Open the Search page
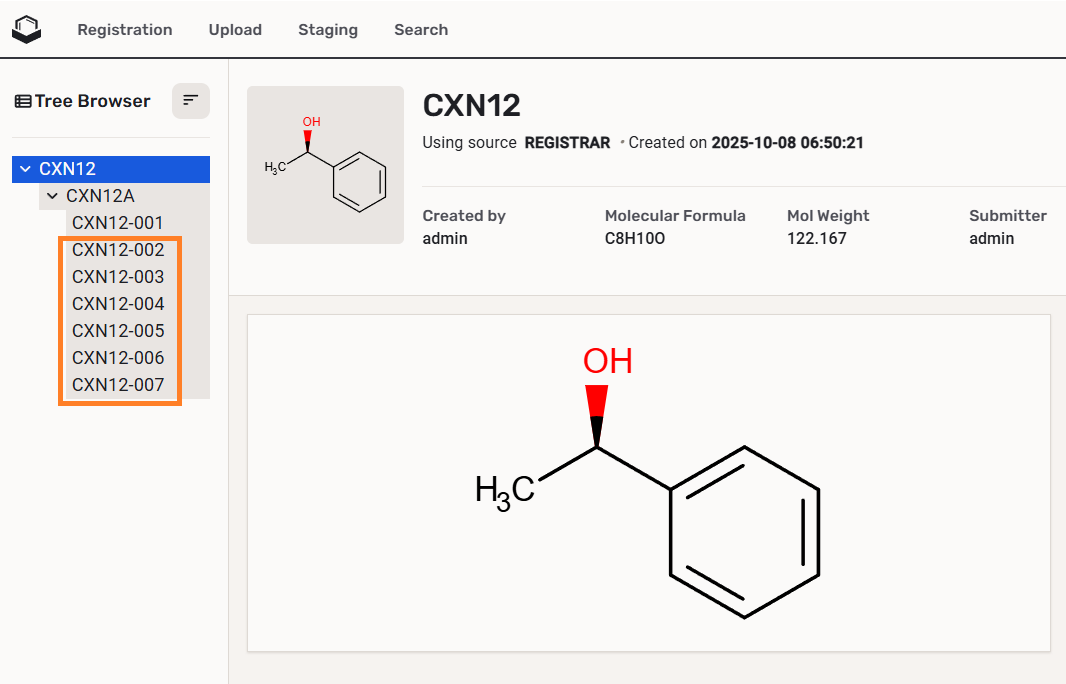The image size is (1066, 684). click(421, 30)
